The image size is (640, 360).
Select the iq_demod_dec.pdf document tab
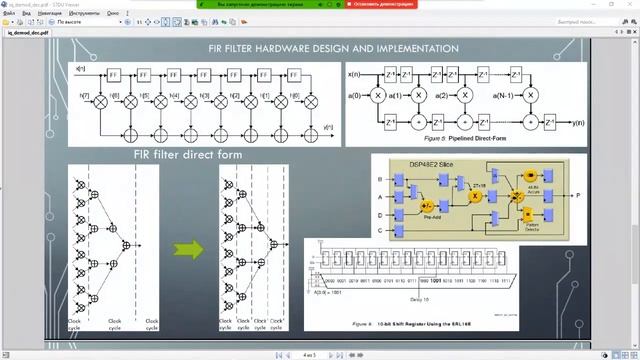click(27, 33)
